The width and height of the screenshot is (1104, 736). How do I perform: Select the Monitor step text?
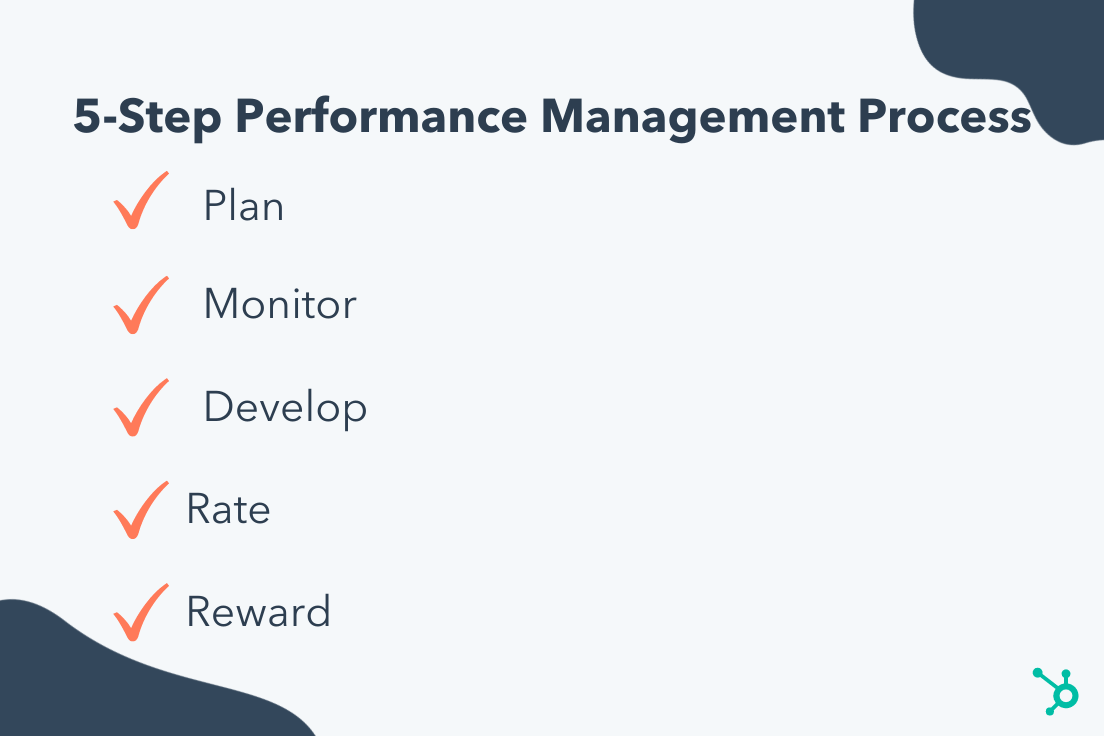pos(280,304)
